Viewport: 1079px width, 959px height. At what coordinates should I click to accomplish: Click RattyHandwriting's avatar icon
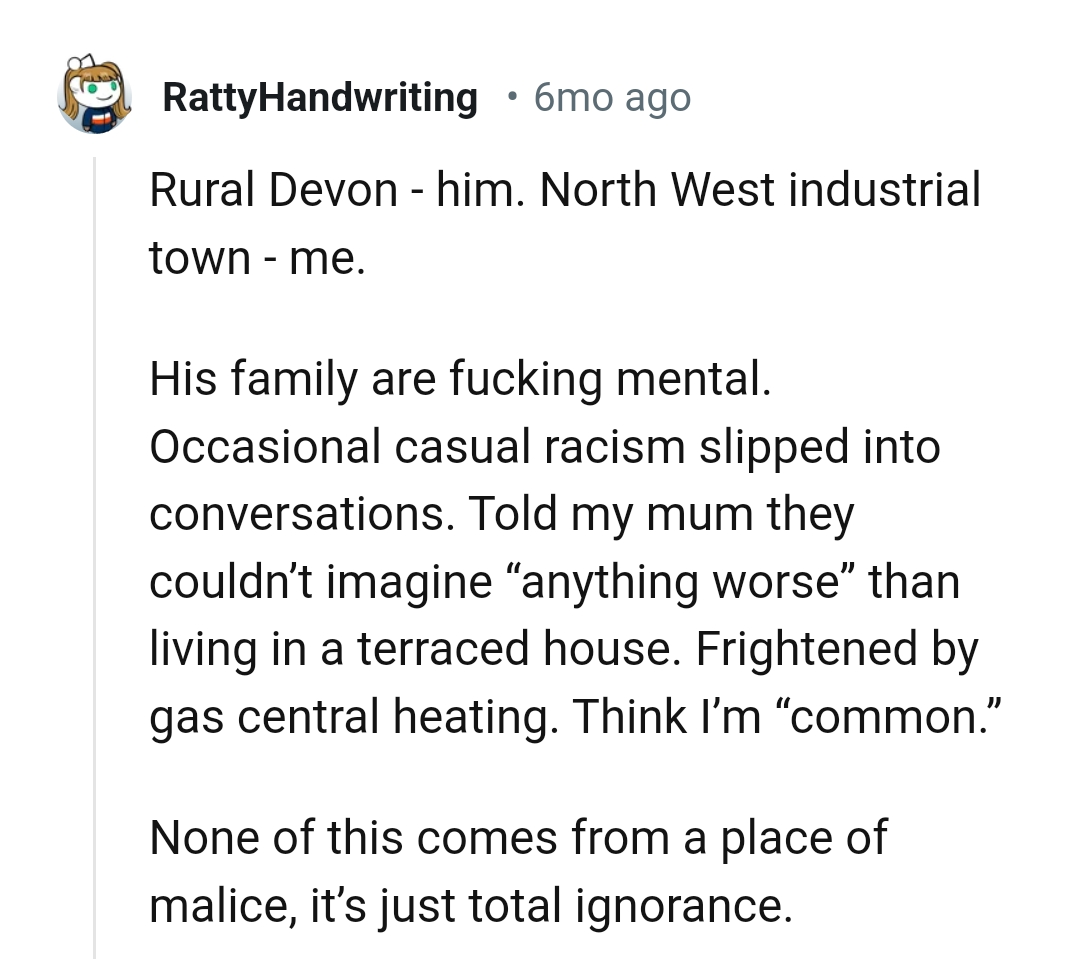click(94, 95)
